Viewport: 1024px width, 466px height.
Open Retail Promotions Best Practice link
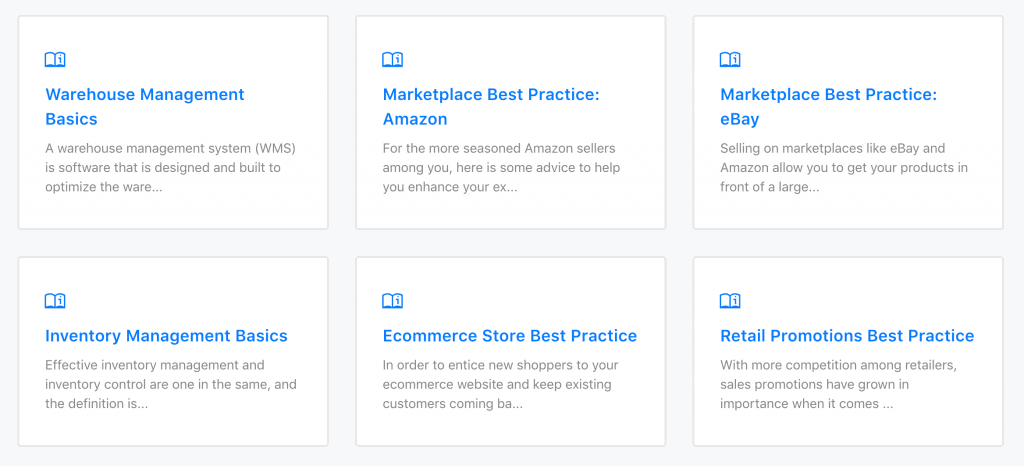coord(846,336)
